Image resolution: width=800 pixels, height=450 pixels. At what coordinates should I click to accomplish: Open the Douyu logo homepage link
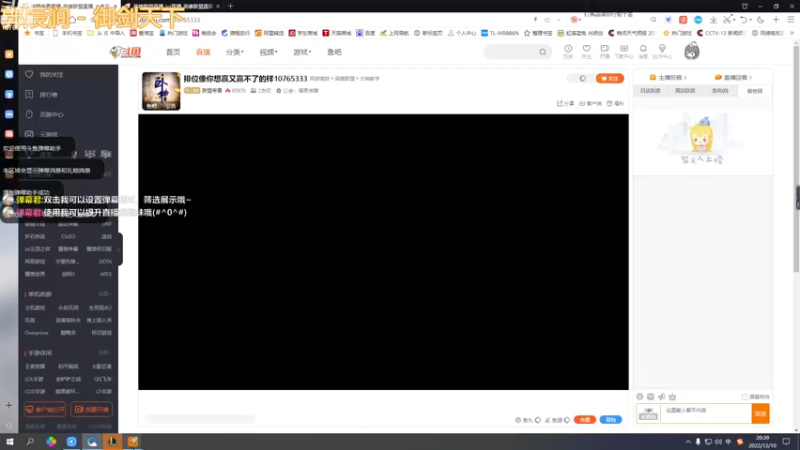pyautogui.click(x=125, y=52)
